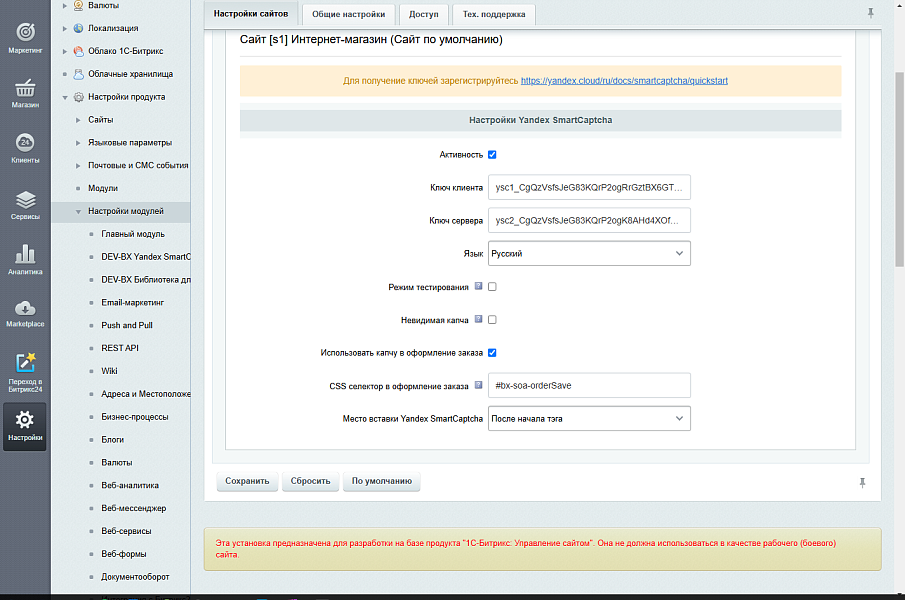Click the Сервисы sidebar icon
905x600 pixels.
point(24,200)
